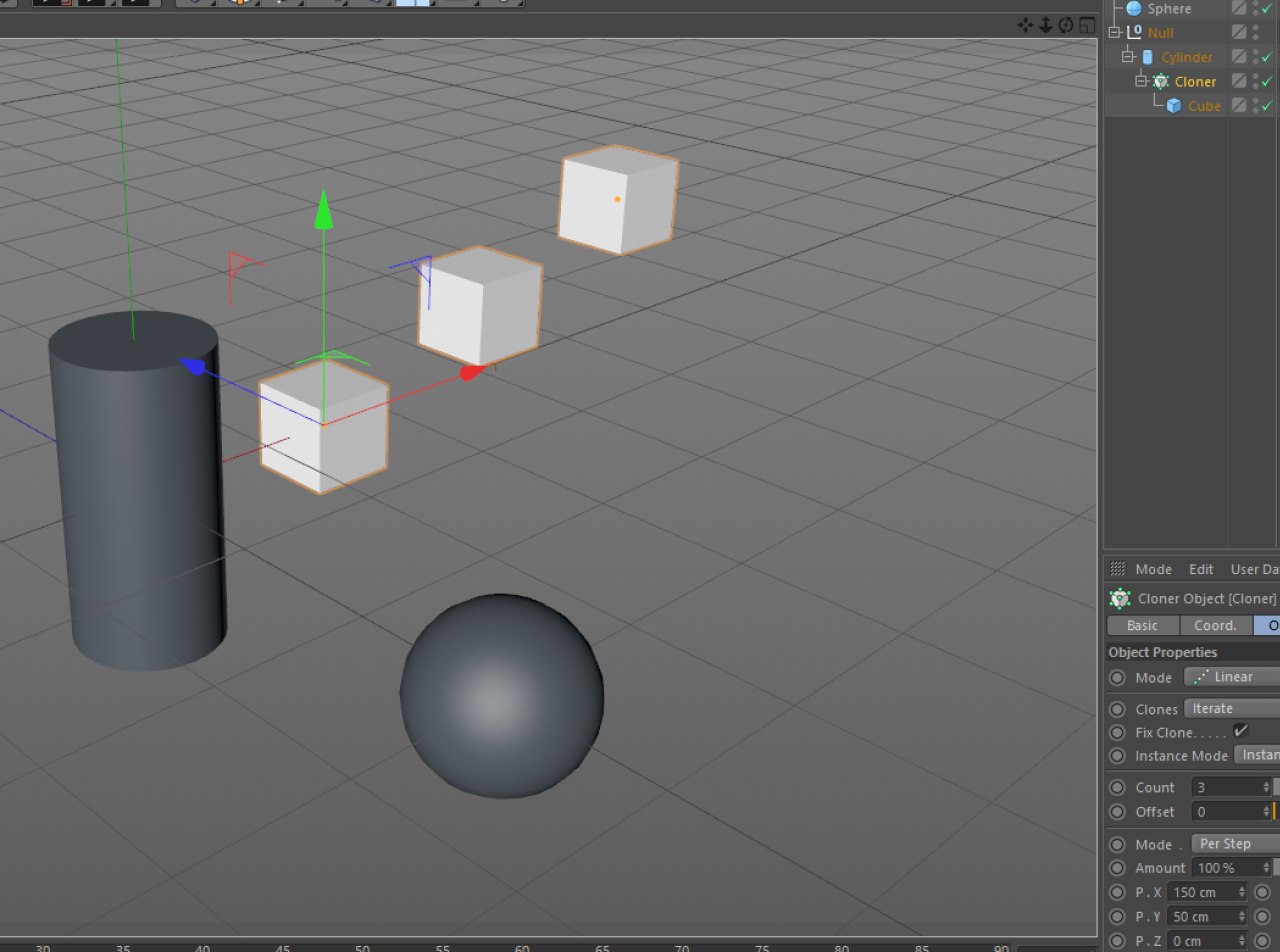Select the Cylinder object name
This screenshot has height=952, width=1280.
[1187, 58]
